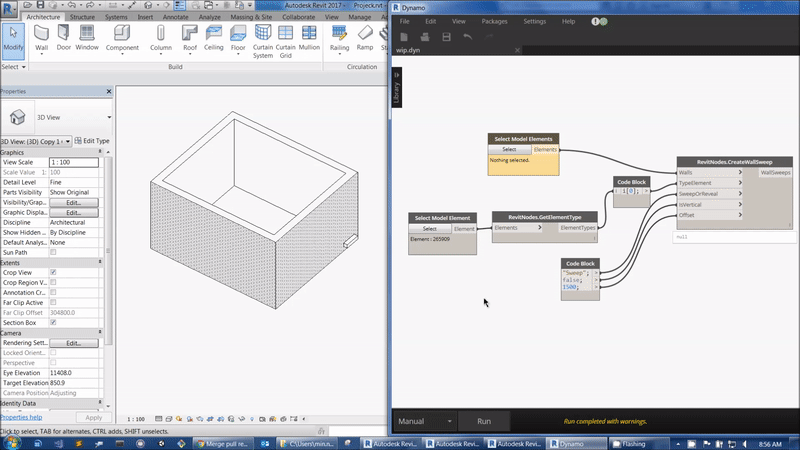The width and height of the screenshot is (800, 450).
Task: Click Select button in Select Model Elements node
Action: coord(509,149)
